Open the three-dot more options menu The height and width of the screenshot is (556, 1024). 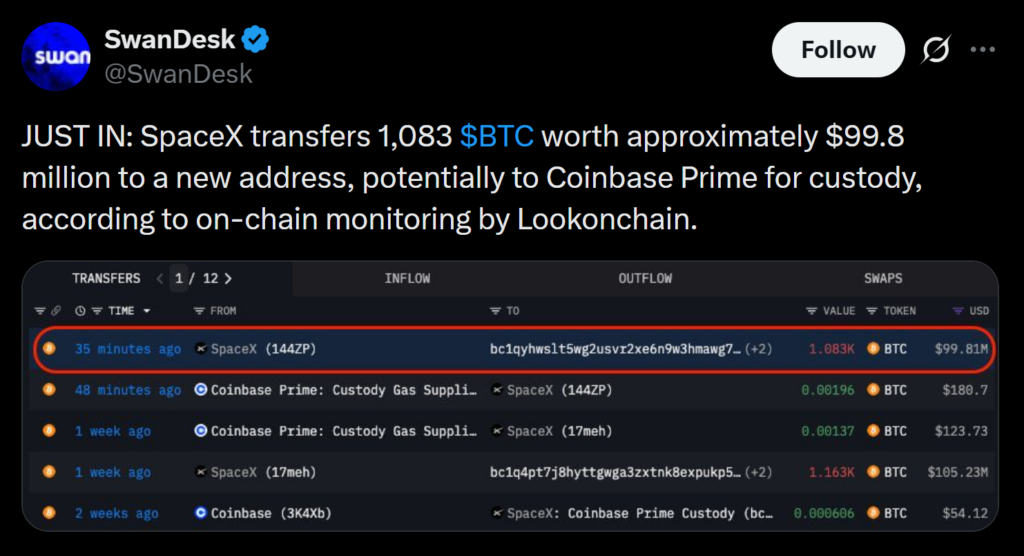tap(983, 50)
